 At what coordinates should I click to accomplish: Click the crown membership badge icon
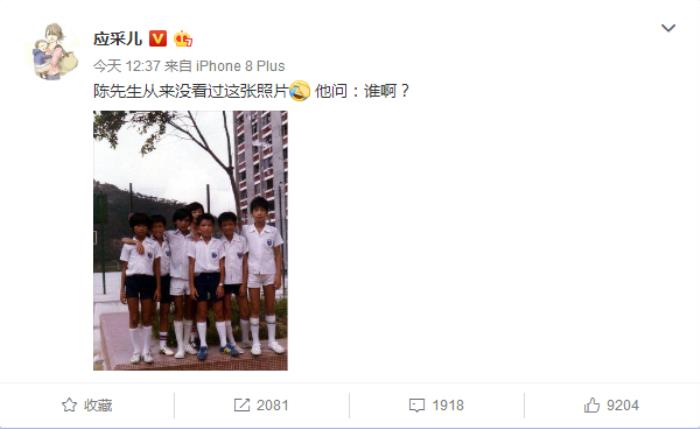[183, 39]
